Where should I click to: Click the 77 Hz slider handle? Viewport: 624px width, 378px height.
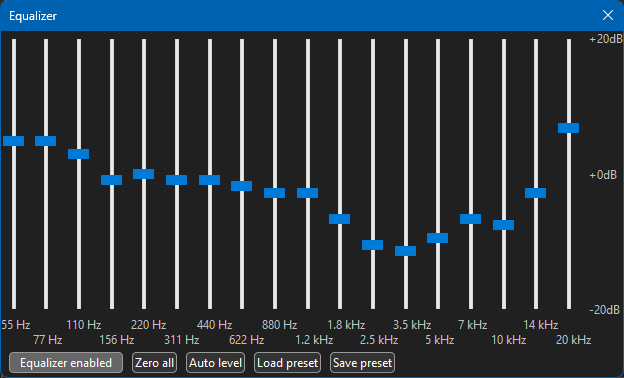click(x=45, y=141)
